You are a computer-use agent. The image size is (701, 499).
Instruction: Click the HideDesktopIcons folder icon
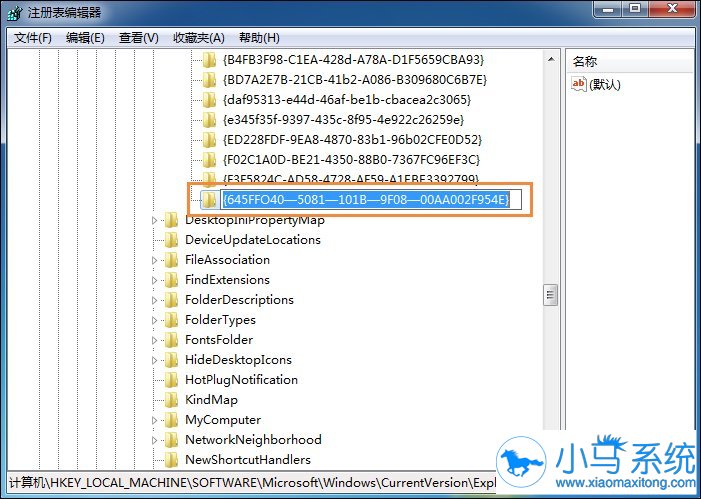click(172, 360)
